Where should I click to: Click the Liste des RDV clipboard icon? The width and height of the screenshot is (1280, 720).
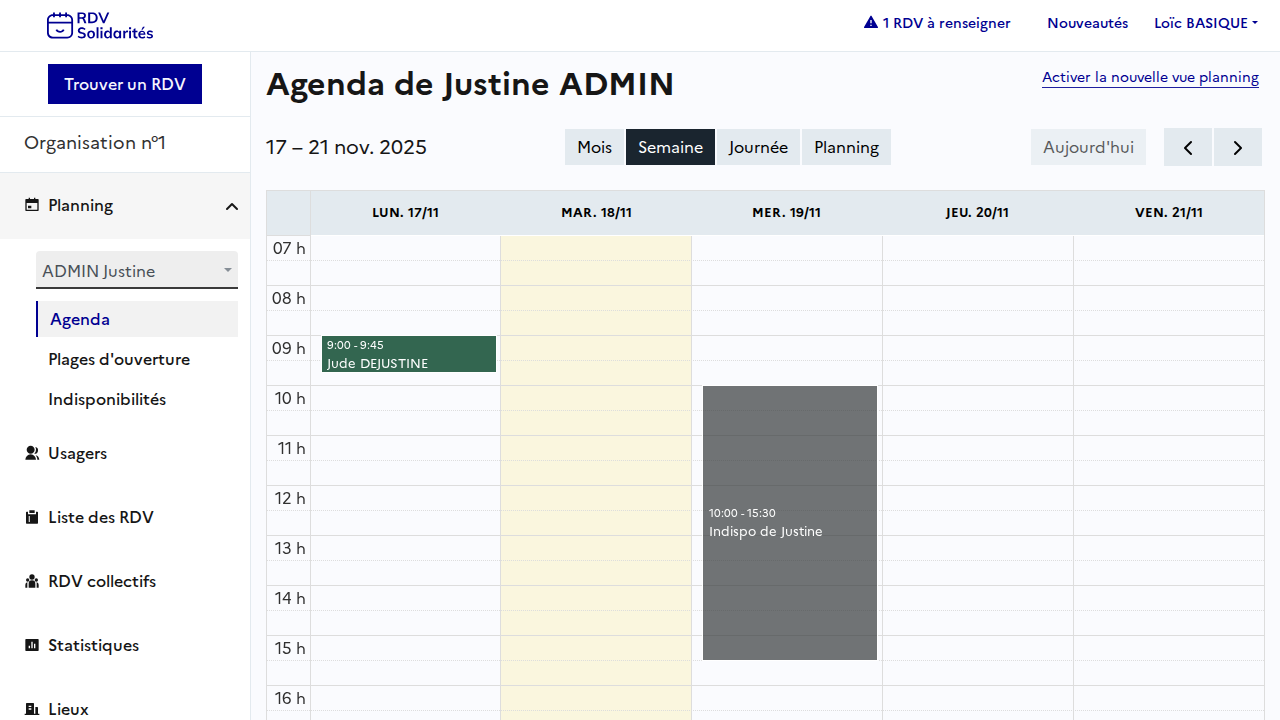coord(32,517)
